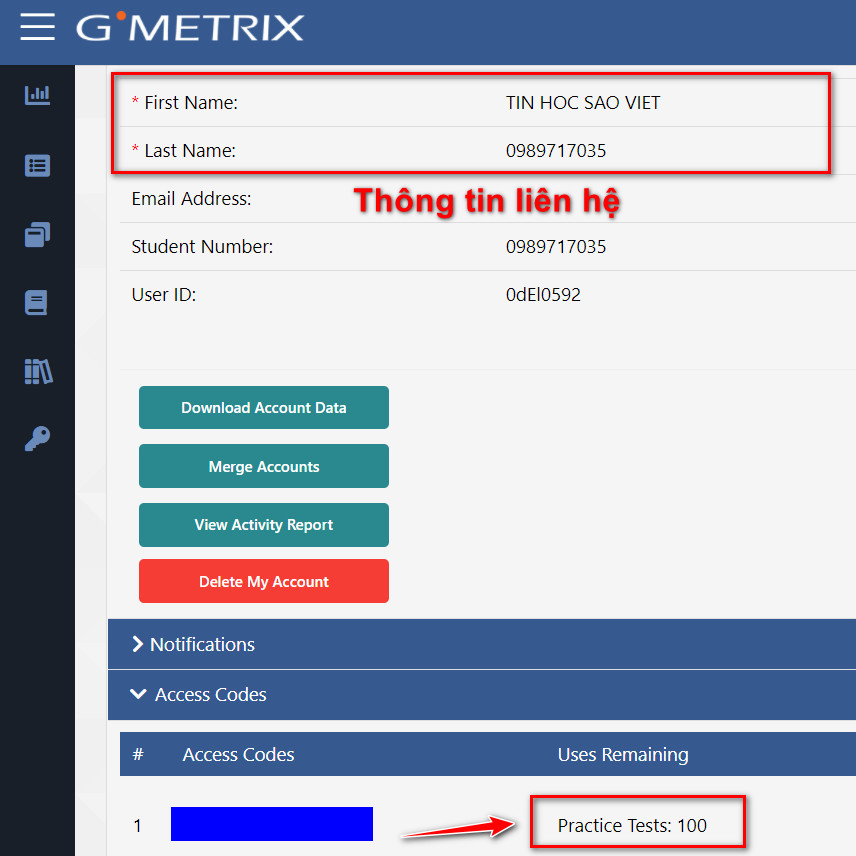The image size is (856, 856).
Task: Click the # column header
Action: pyautogui.click(x=138, y=754)
